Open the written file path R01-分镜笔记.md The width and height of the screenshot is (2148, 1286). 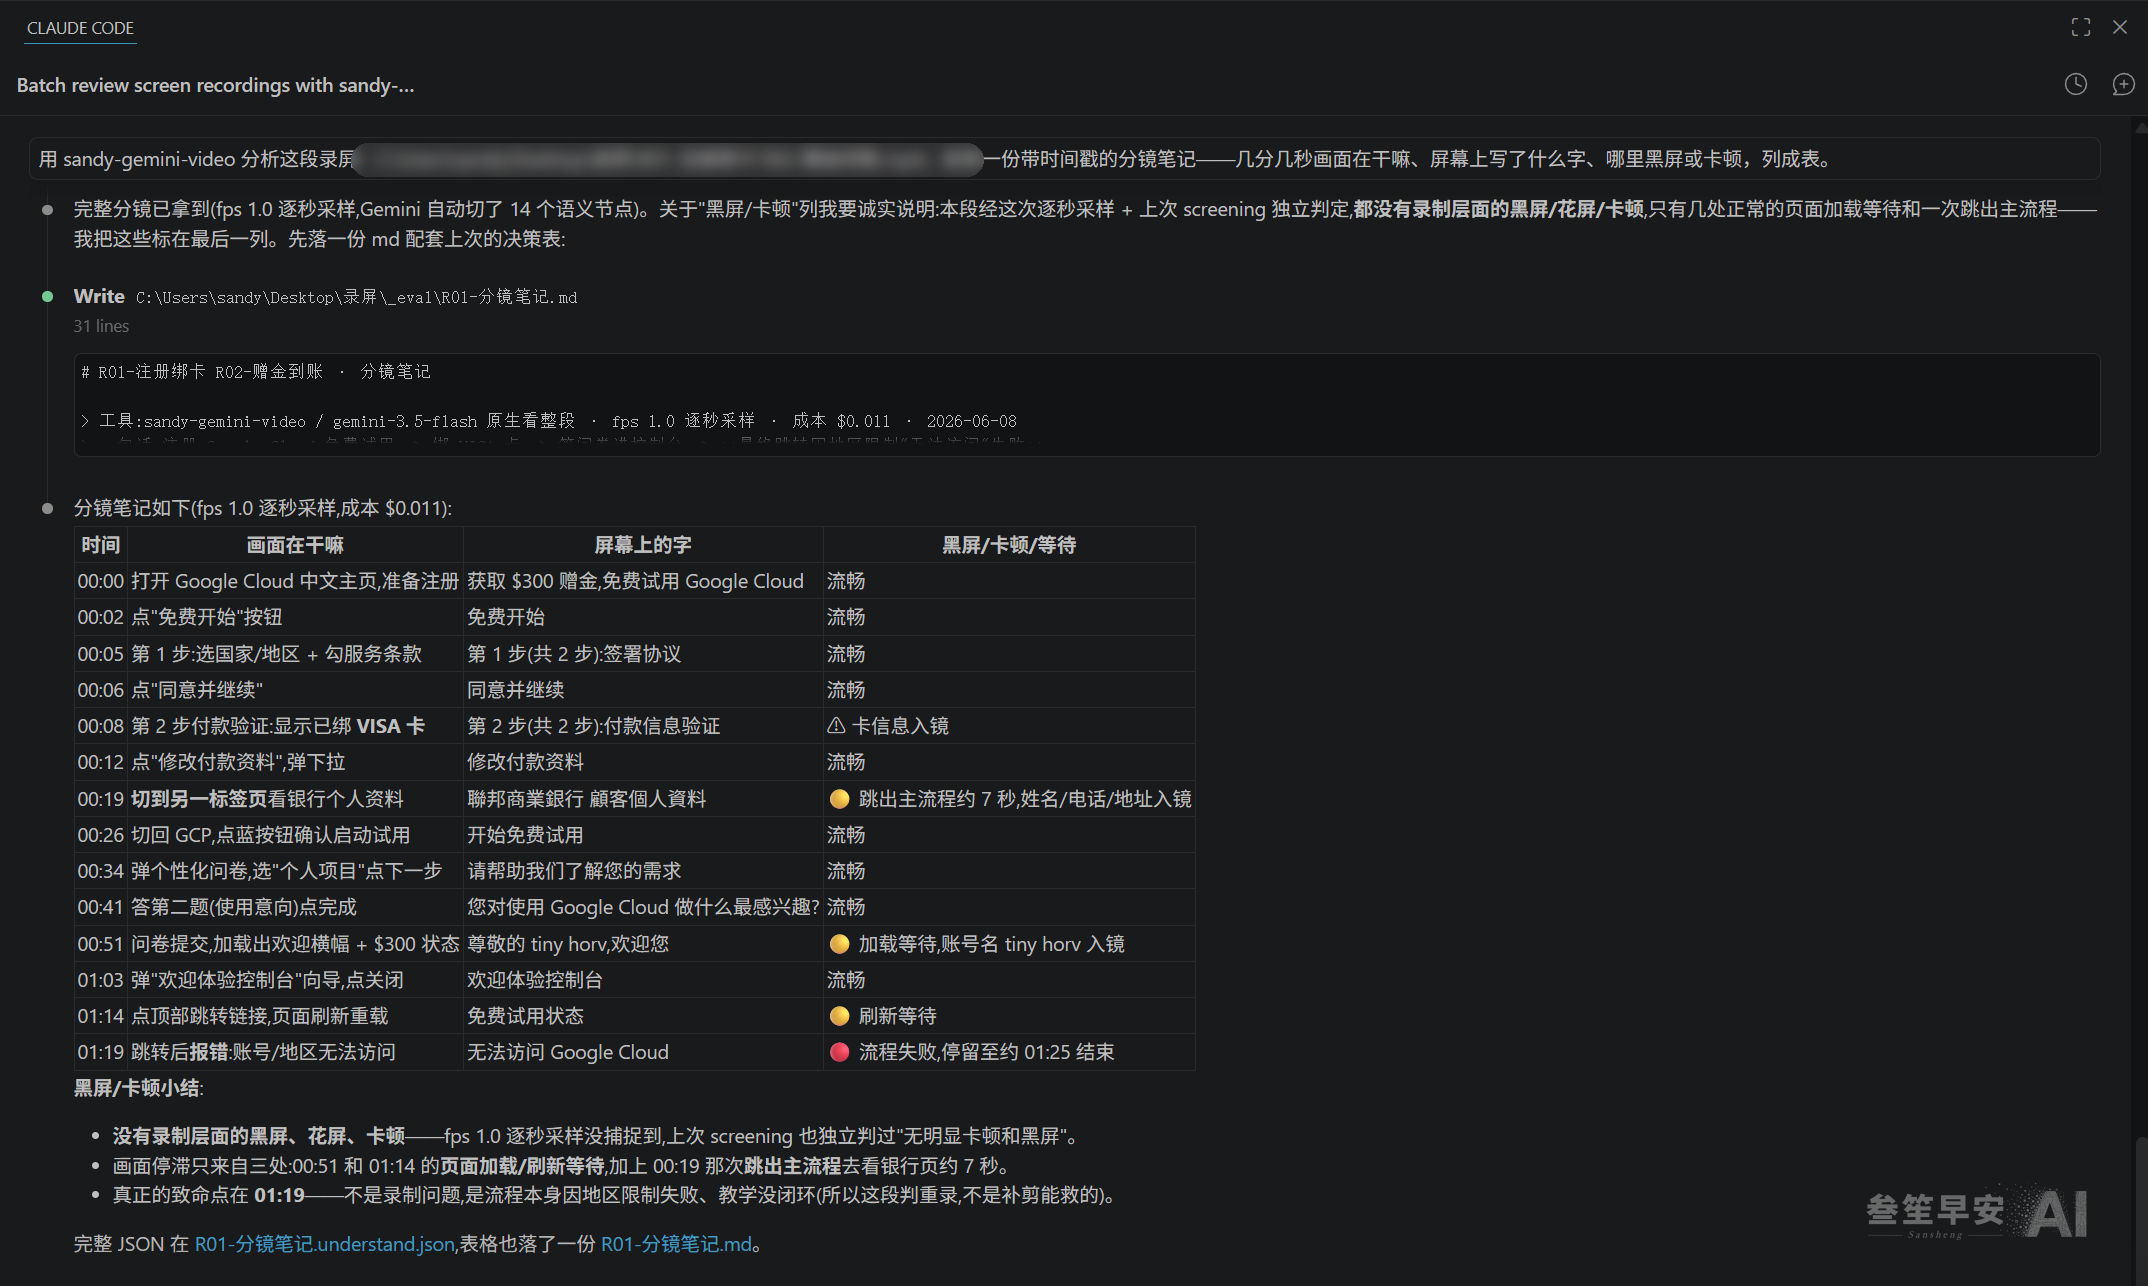tap(356, 297)
